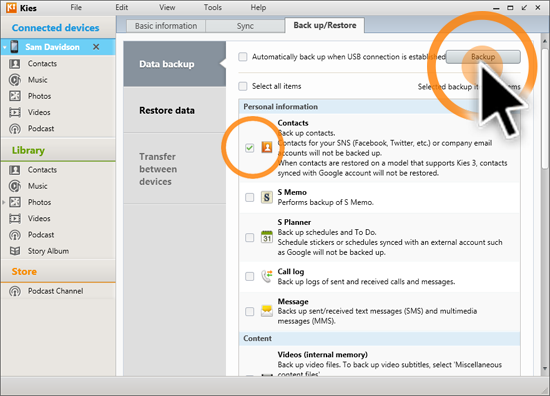Click the Backup button
Viewport: 550px width, 396px height.
pos(483,57)
